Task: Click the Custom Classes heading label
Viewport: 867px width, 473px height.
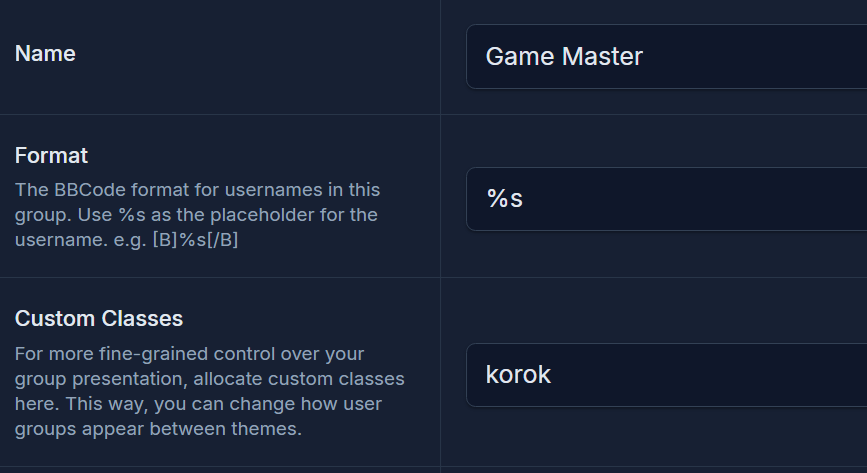Action: [x=99, y=319]
